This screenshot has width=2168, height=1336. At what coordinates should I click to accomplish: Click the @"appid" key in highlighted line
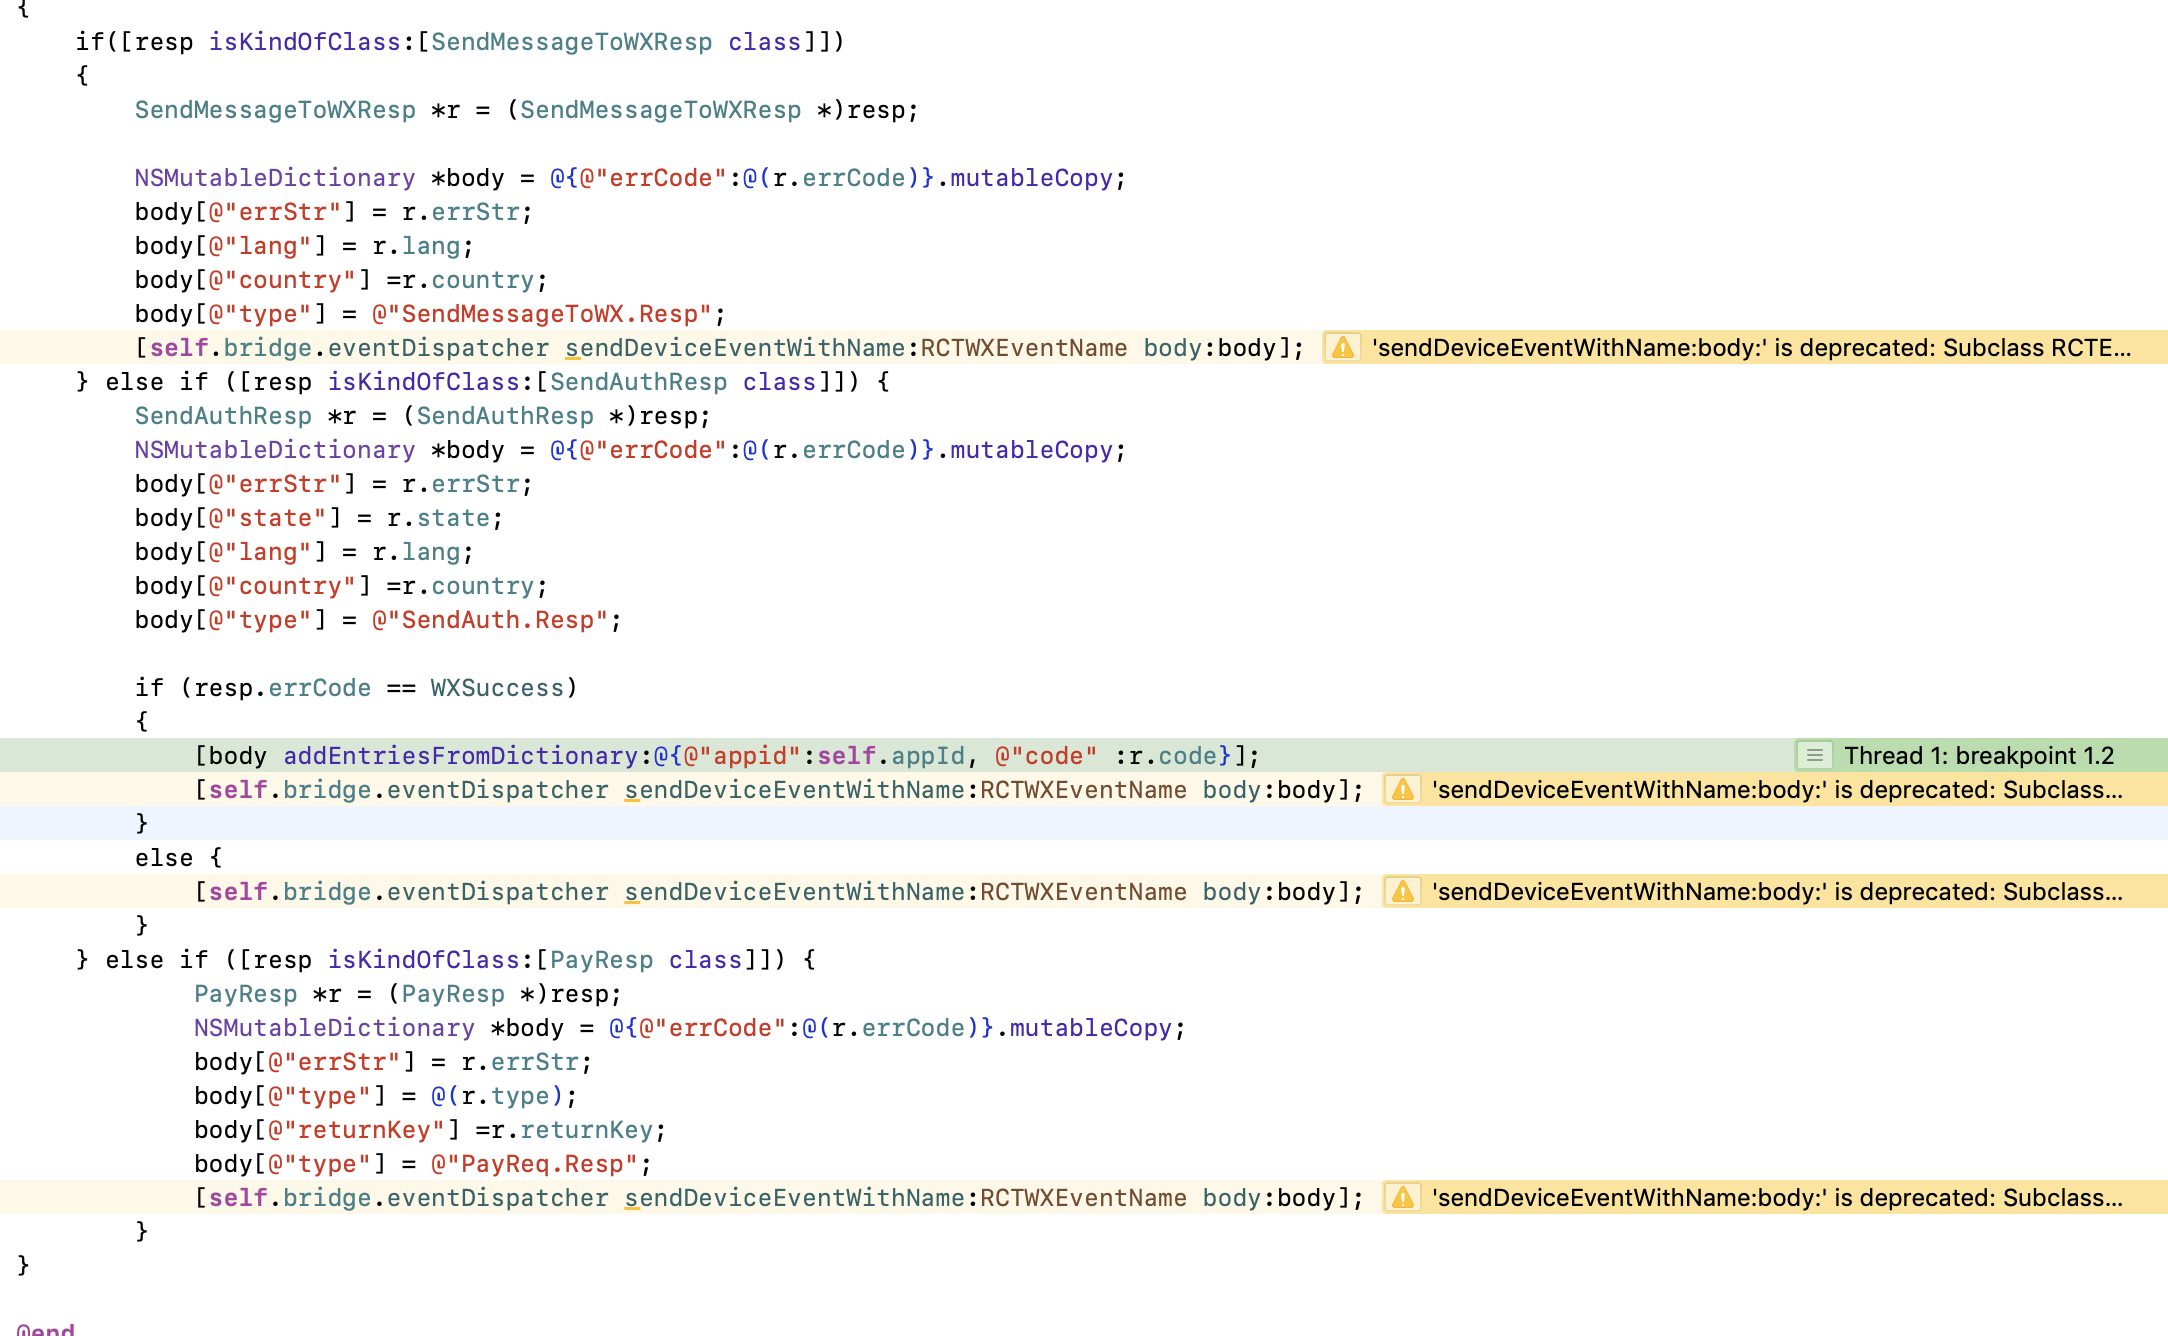[x=742, y=756]
